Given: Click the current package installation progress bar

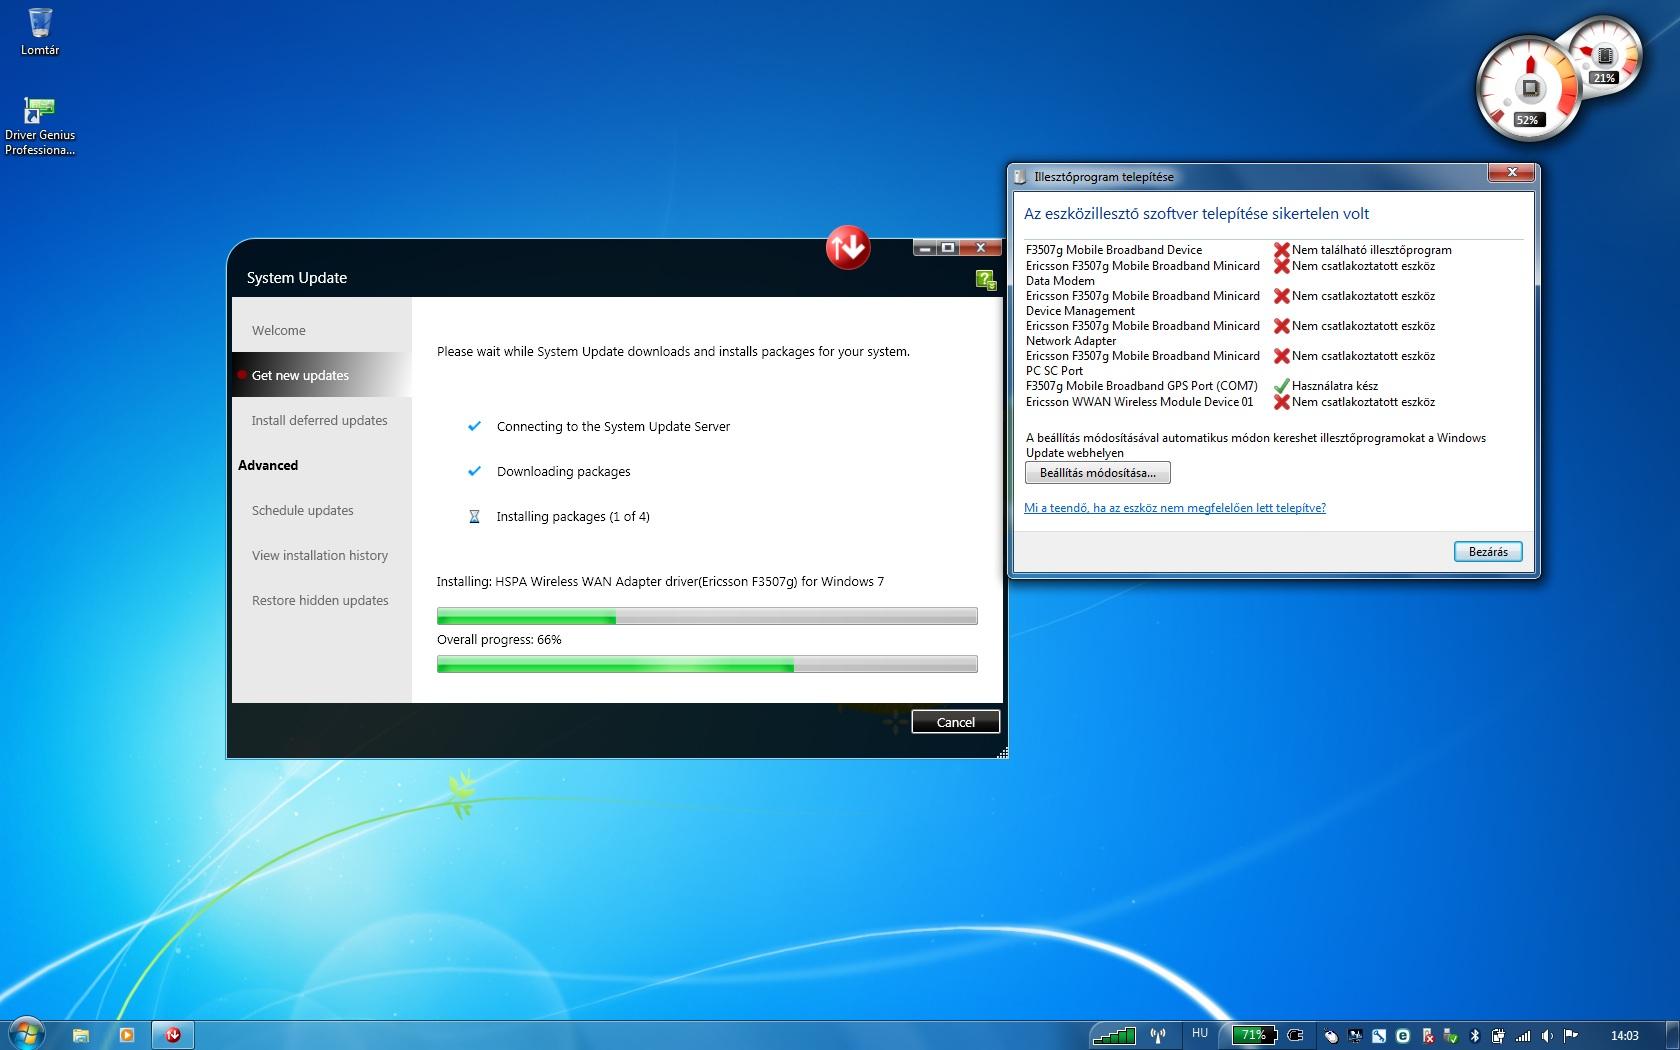Looking at the screenshot, I should click(707, 616).
